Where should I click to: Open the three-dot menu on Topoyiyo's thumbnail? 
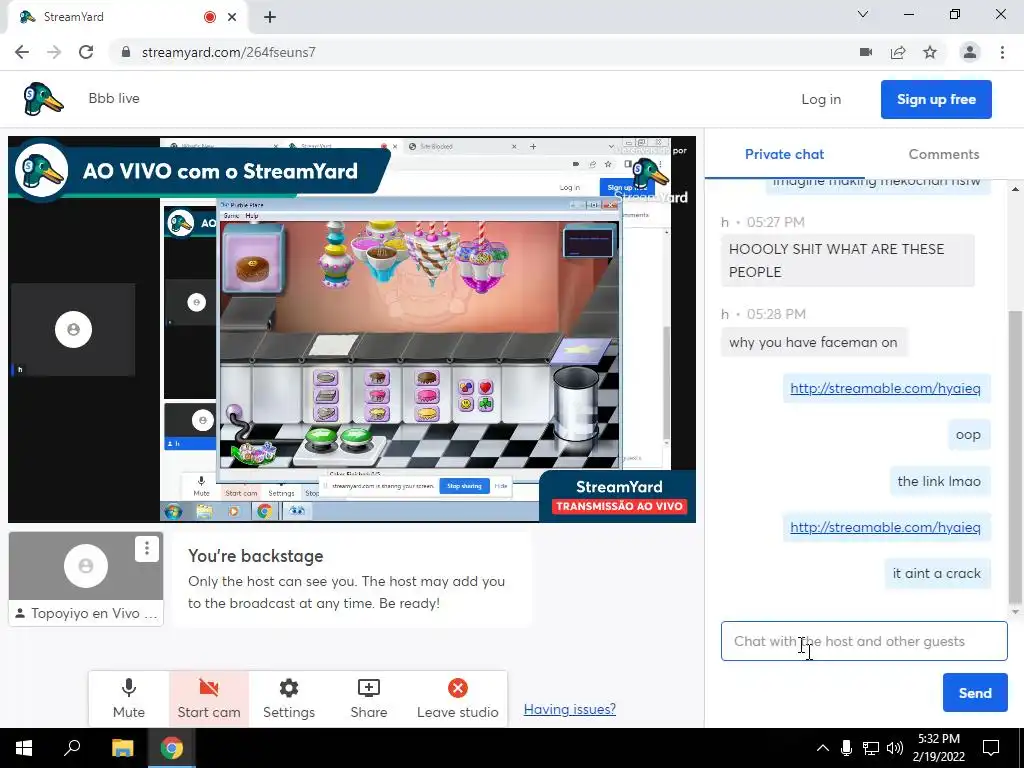coord(146,548)
